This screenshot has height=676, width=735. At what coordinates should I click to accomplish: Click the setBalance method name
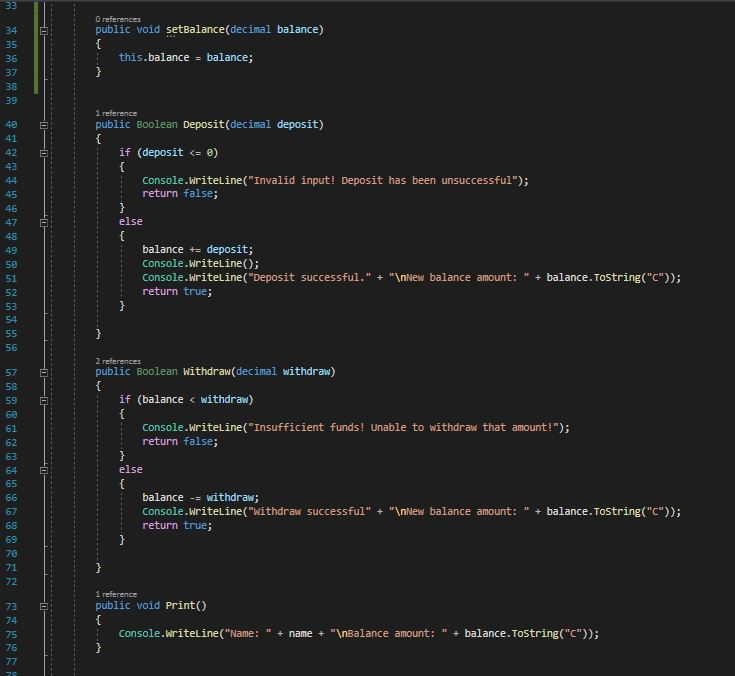pyautogui.click(x=195, y=30)
